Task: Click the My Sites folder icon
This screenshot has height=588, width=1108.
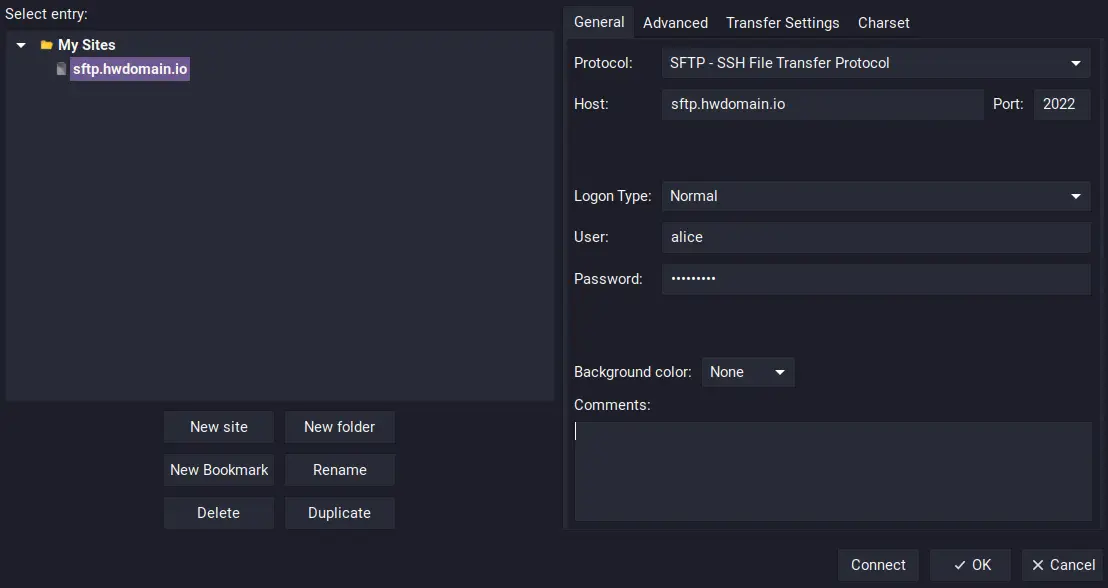Action: (47, 45)
